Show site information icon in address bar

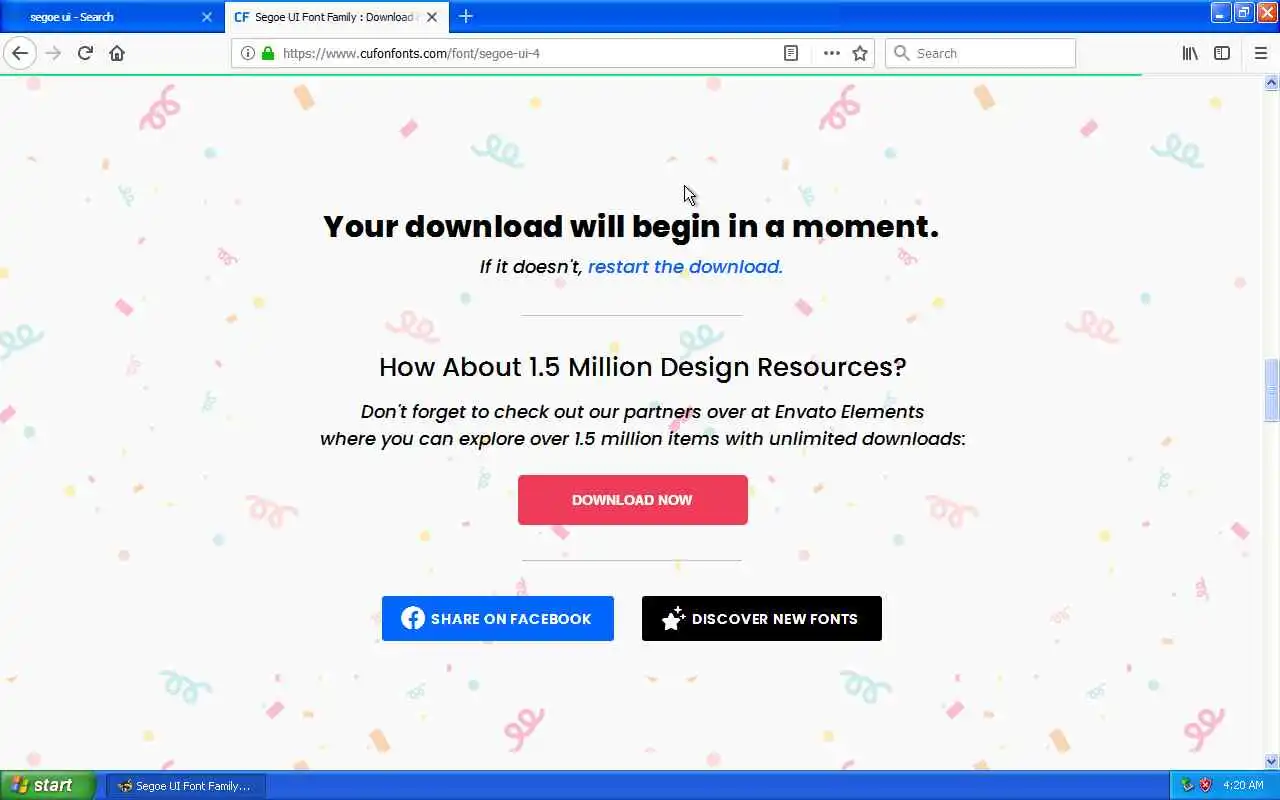248,53
